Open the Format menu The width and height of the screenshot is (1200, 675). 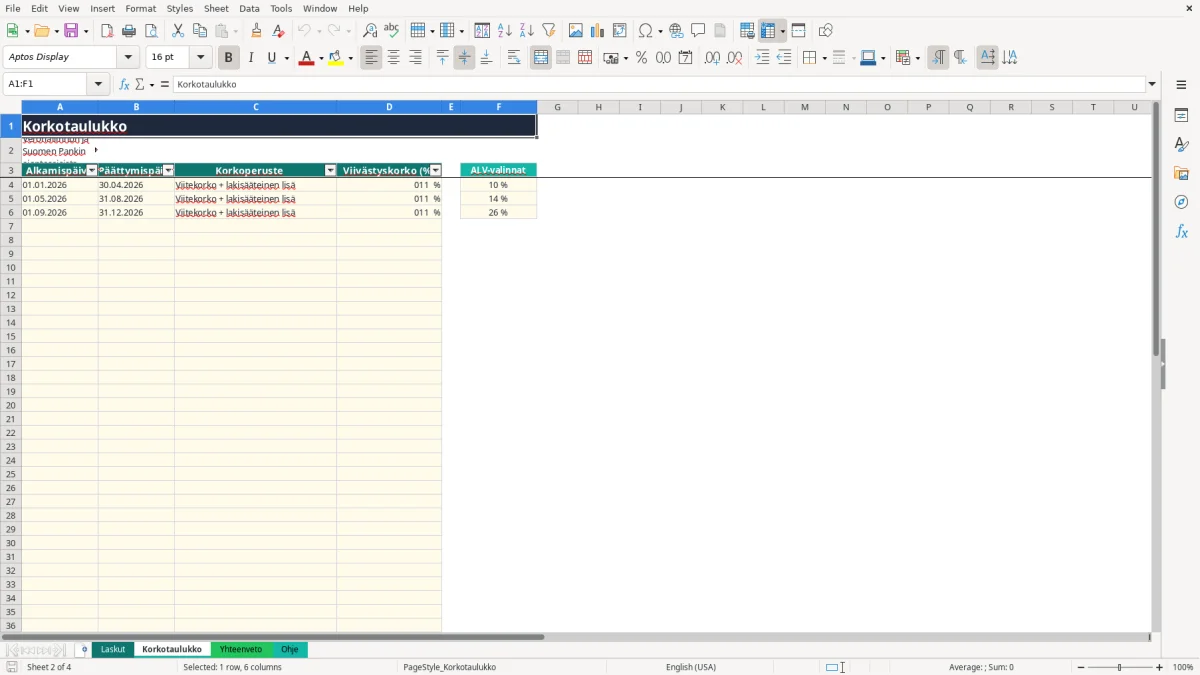point(141,8)
